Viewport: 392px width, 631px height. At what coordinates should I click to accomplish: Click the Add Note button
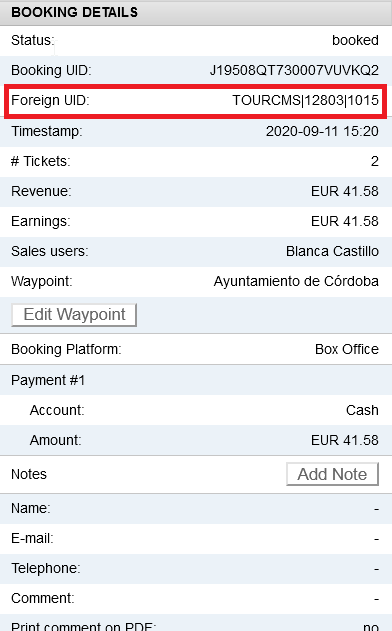coord(332,474)
